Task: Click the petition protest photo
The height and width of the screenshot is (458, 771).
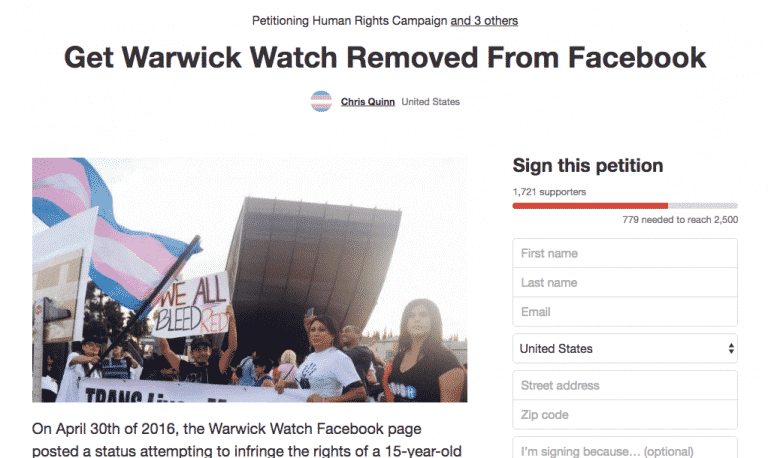Action: tap(250, 280)
